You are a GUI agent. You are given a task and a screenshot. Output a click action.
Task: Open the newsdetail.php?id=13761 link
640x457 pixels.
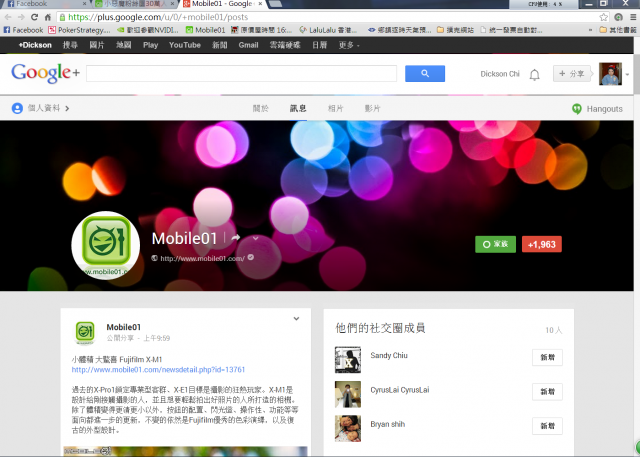tap(158, 370)
